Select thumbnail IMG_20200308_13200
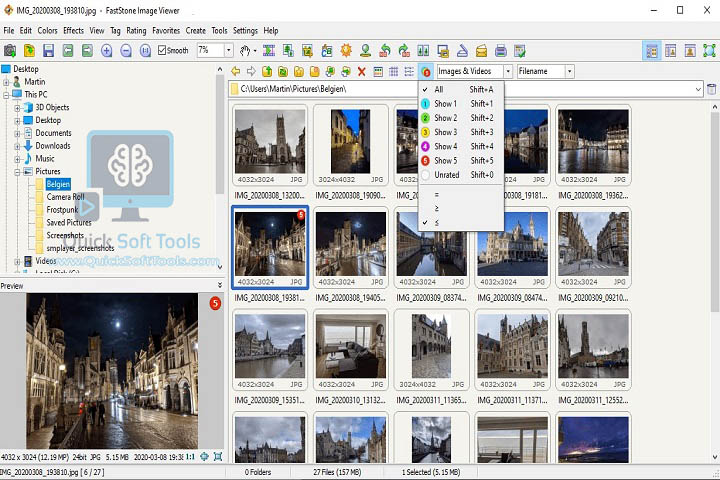The height and width of the screenshot is (480, 720). [x=270, y=145]
